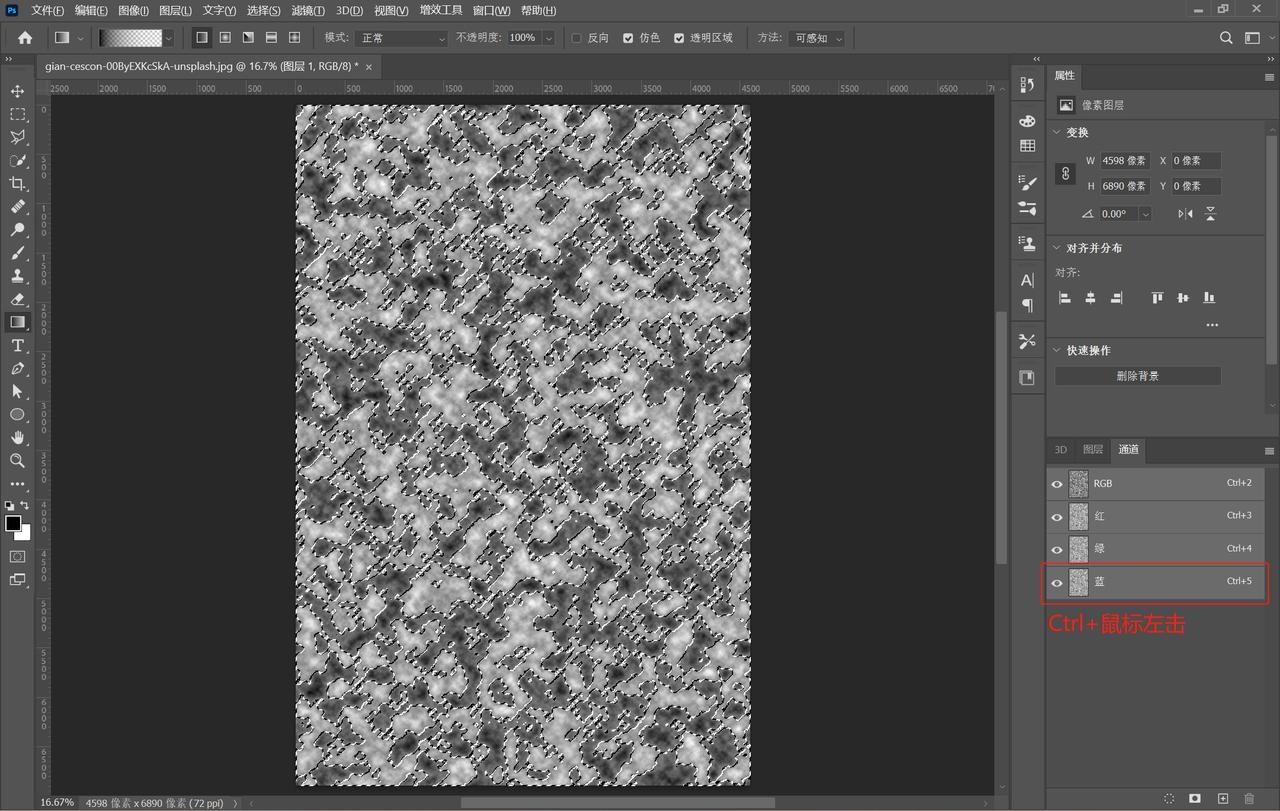This screenshot has height=811, width=1280.
Task: Switch to the 图层 (Layers) tab
Action: [1093, 450]
